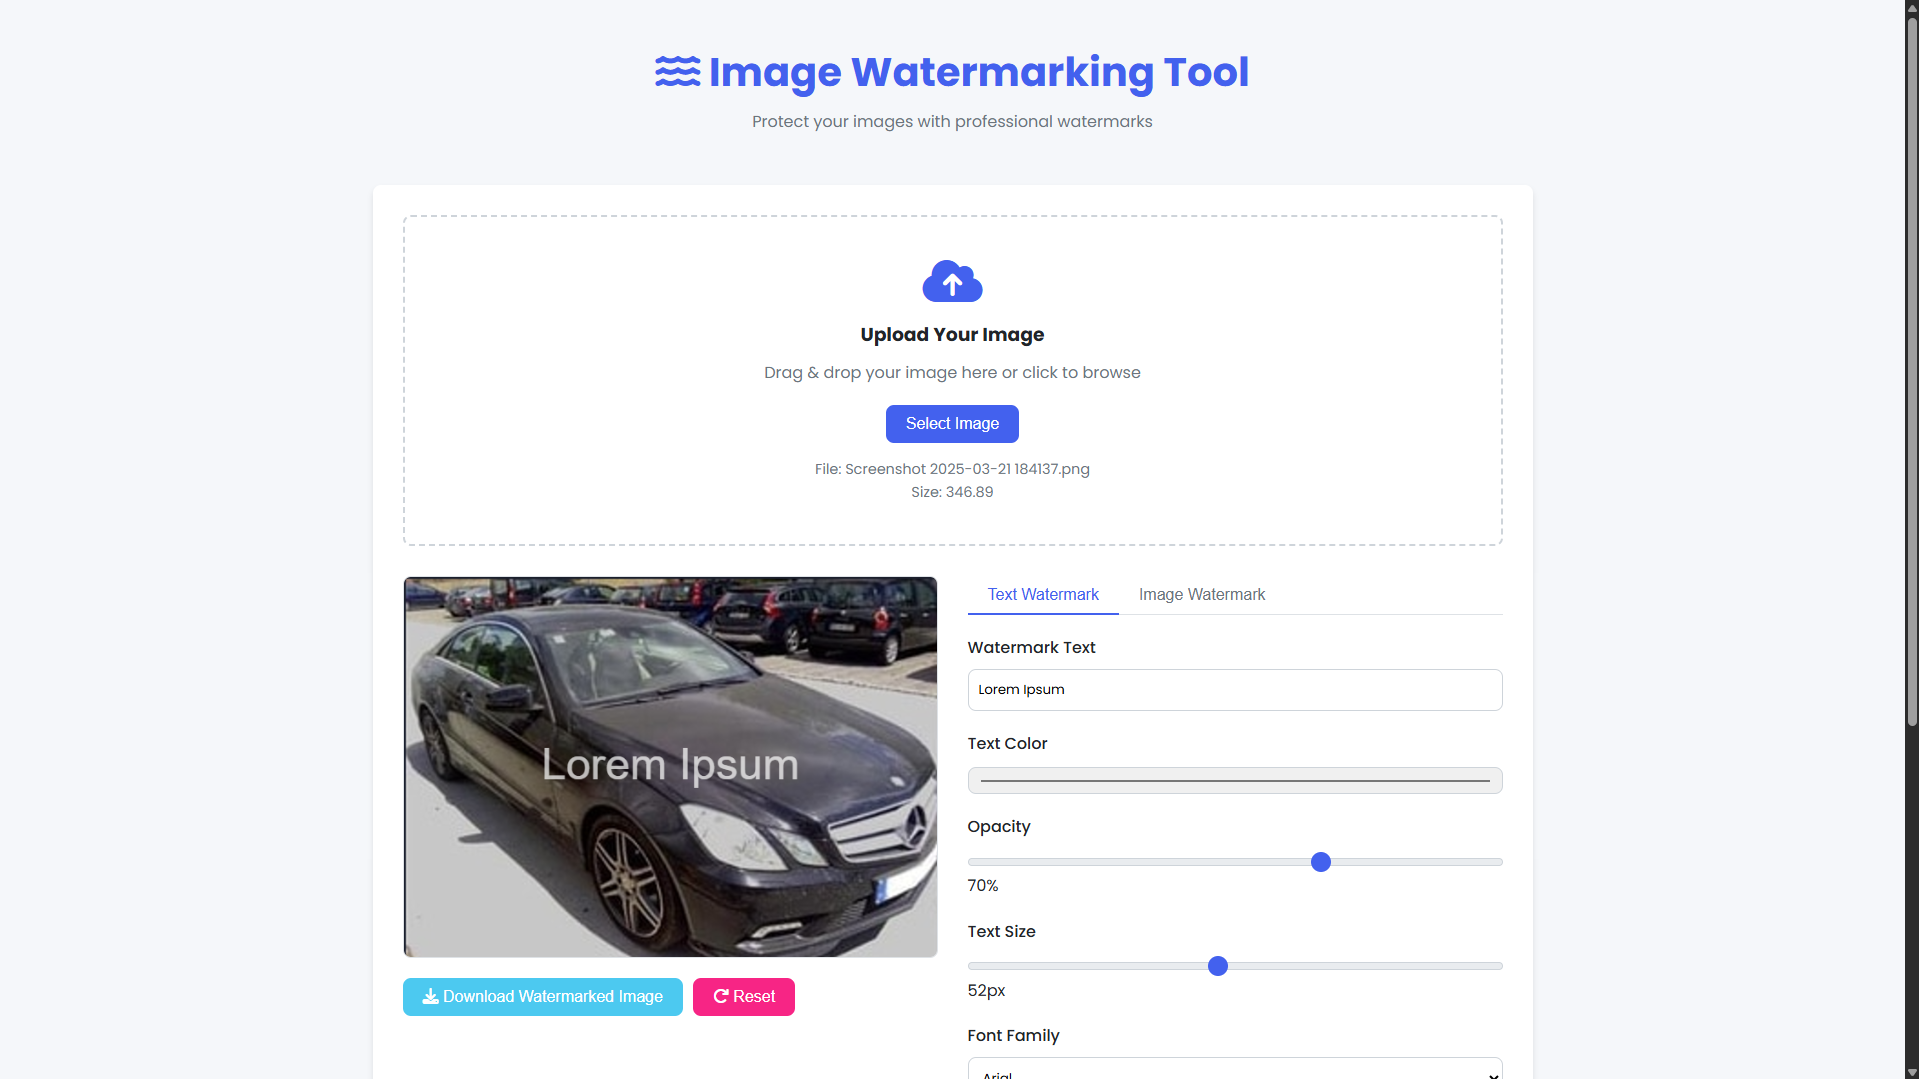
Task: Click the 'Size: 346.89' text
Action: (x=952, y=492)
